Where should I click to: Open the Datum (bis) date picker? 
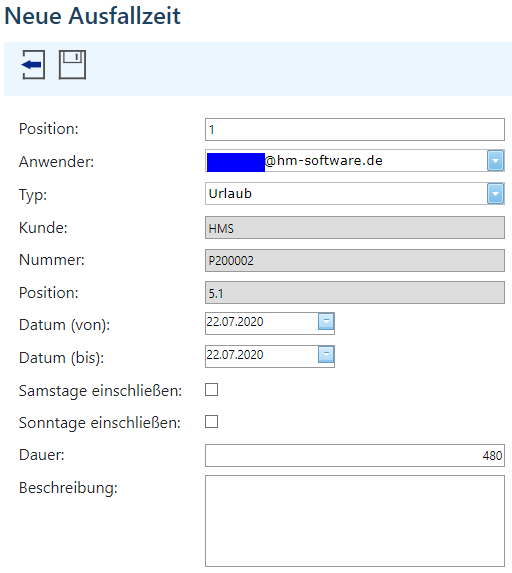[x=326, y=354]
